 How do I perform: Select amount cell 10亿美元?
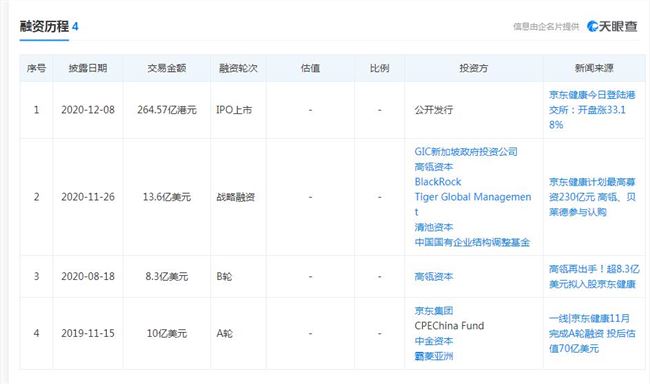[167, 333]
